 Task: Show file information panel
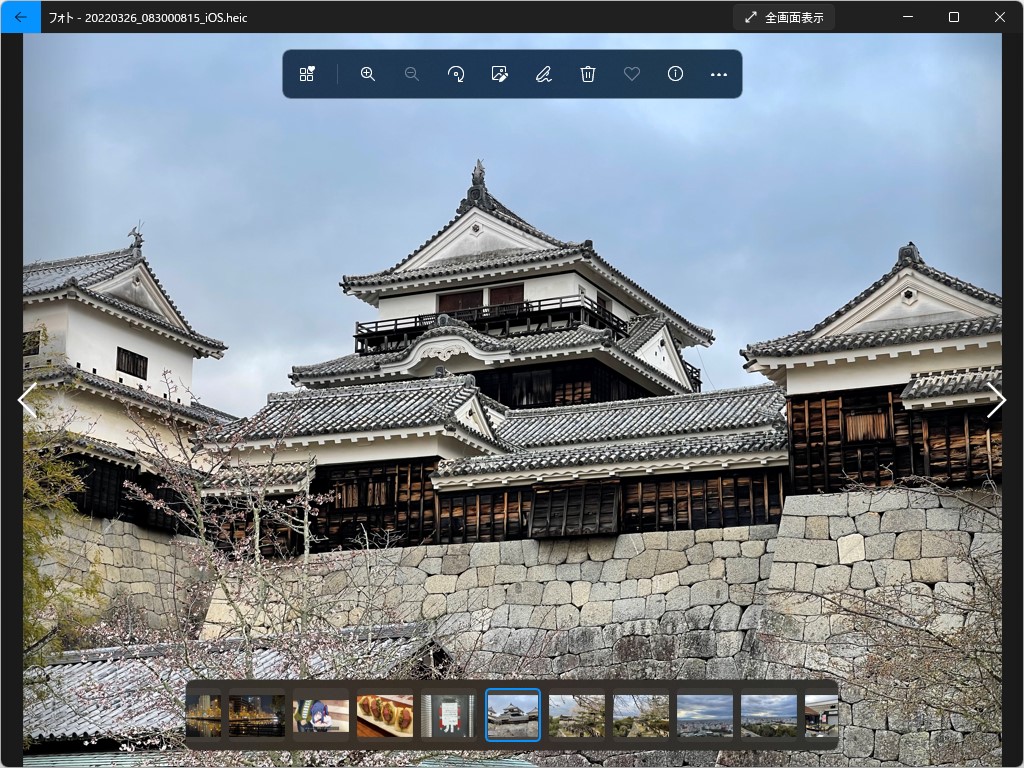click(x=675, y=73)
